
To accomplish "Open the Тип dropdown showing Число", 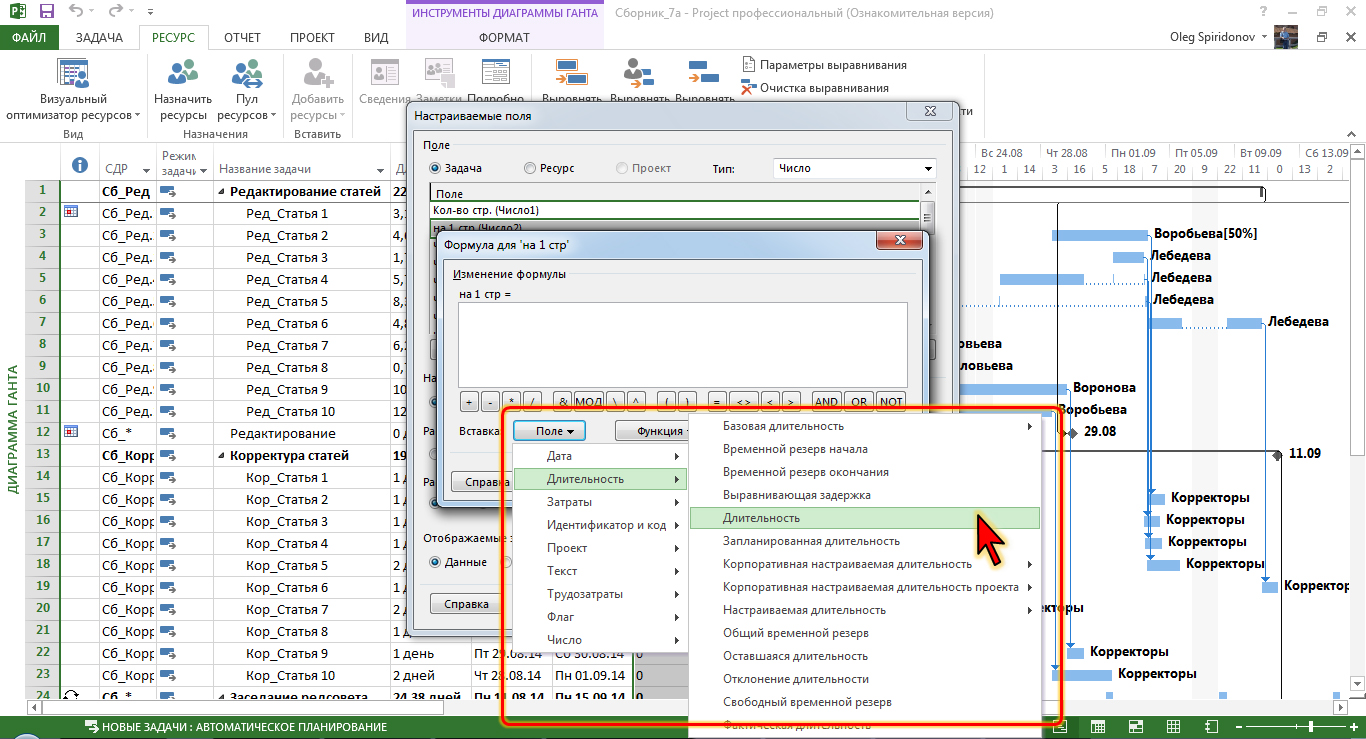I will point(854,169).
